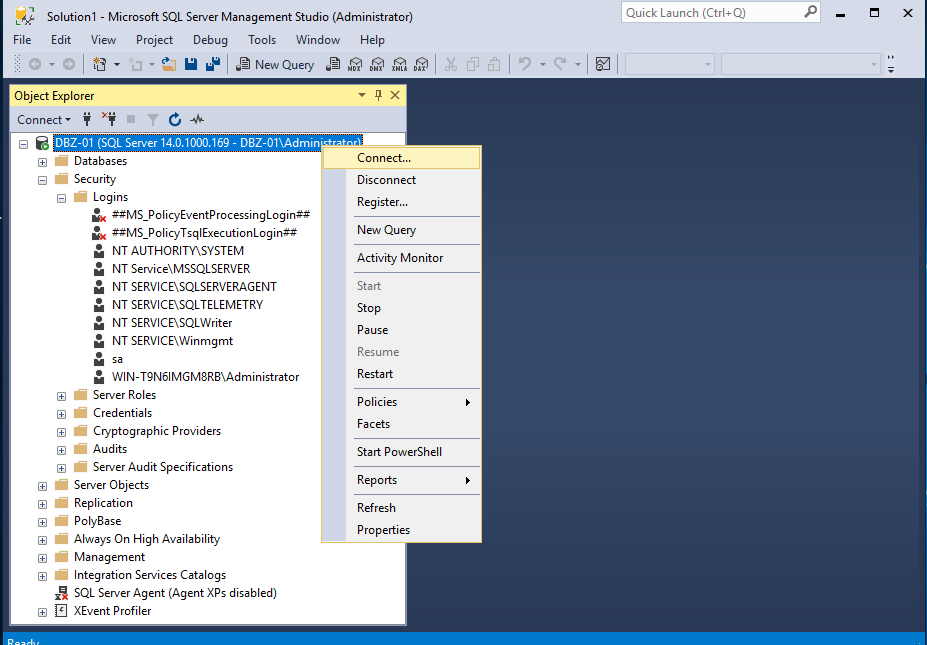
Task: Click the MDX query icon
Action: (355, 64)
